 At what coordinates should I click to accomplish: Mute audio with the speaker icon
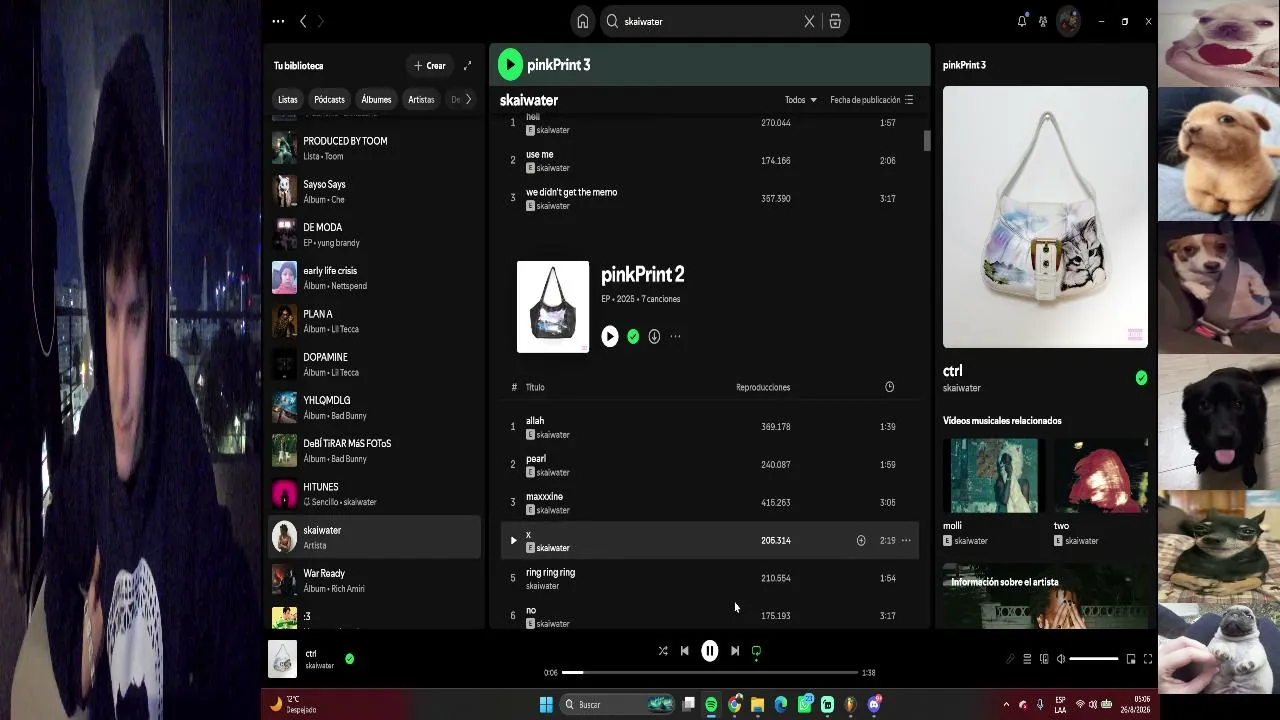(1061, 659)
